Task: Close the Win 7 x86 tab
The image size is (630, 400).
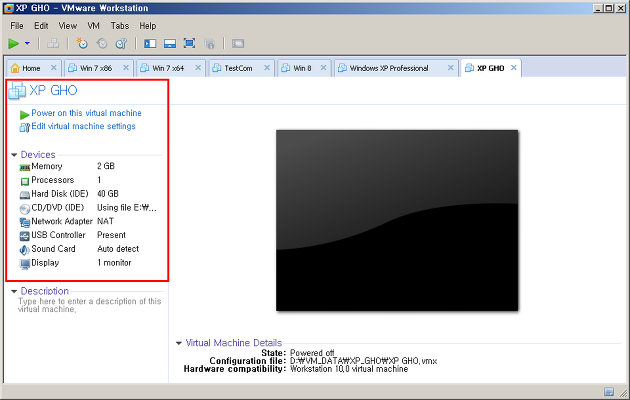Action: (126, 68)
